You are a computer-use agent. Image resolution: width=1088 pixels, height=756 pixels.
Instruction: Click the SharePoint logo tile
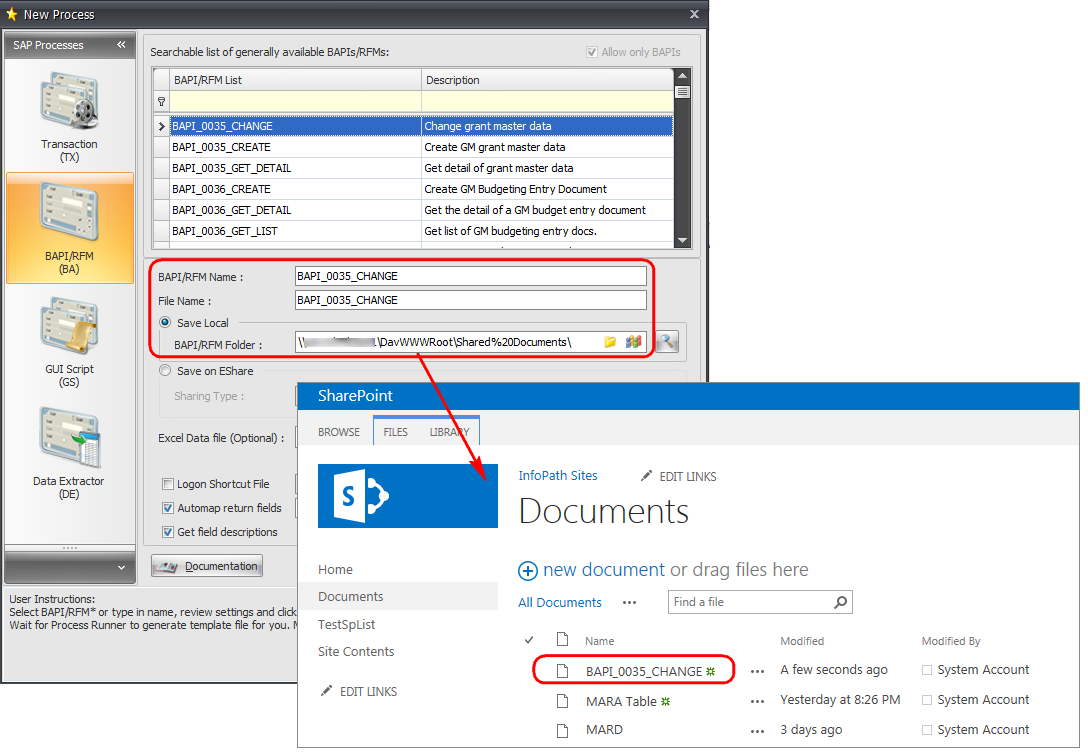coord(407,495)
